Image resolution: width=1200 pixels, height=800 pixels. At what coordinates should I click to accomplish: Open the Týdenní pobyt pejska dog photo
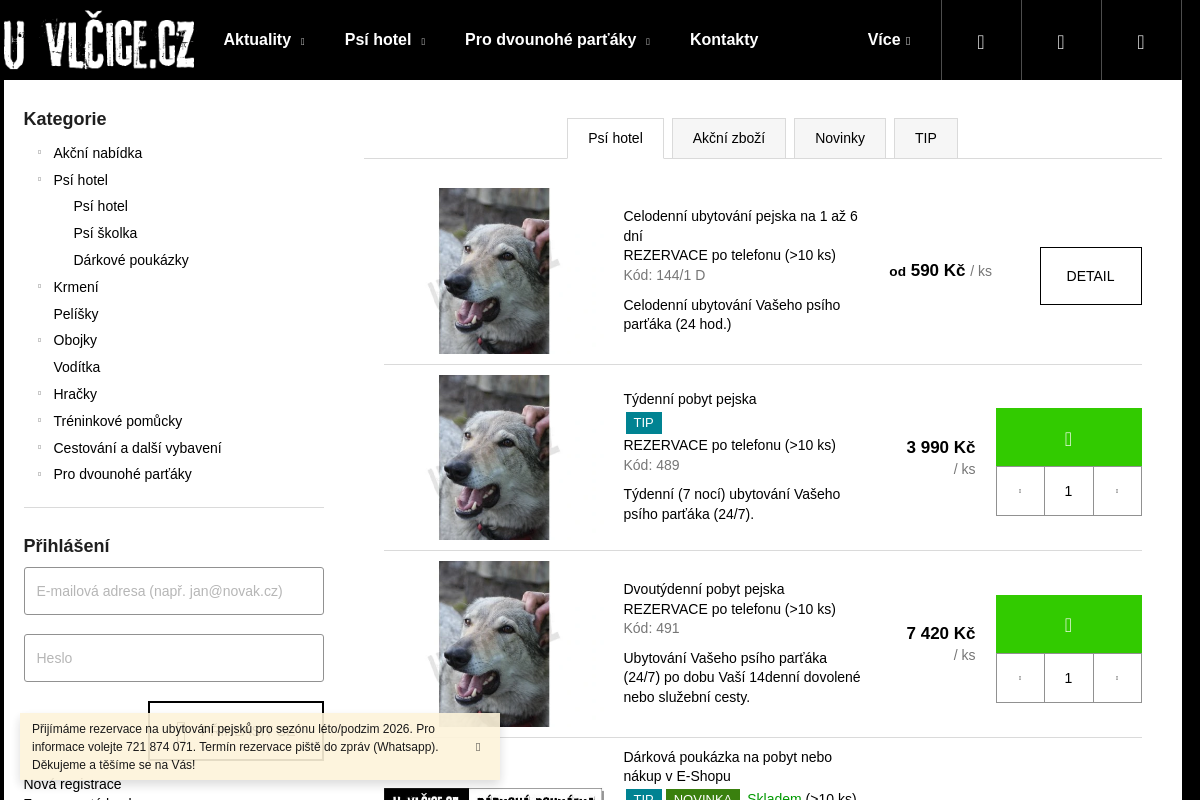[494, 457]
